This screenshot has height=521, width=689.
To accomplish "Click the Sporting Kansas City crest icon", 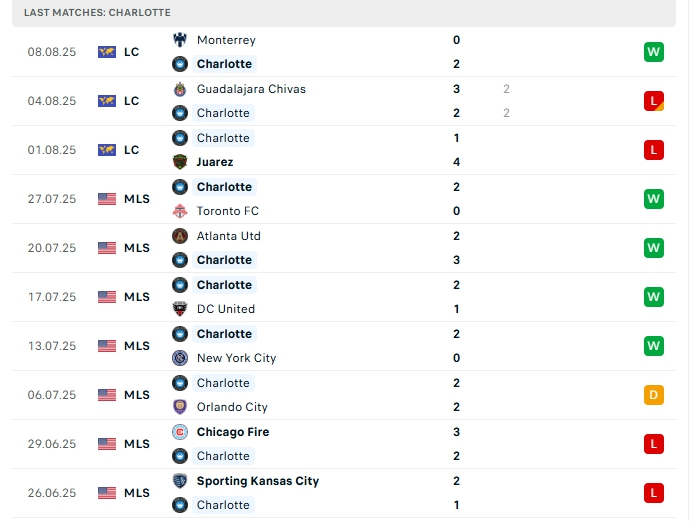I will click(180, 481).
